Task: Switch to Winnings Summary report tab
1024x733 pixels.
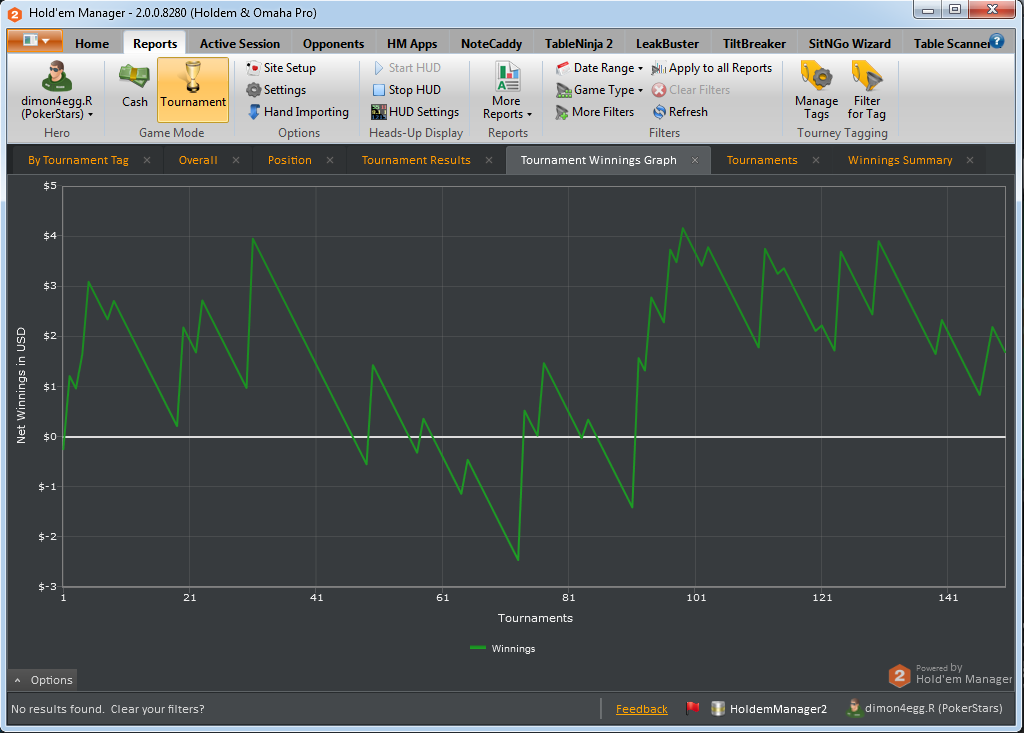Action: point(900,160)
